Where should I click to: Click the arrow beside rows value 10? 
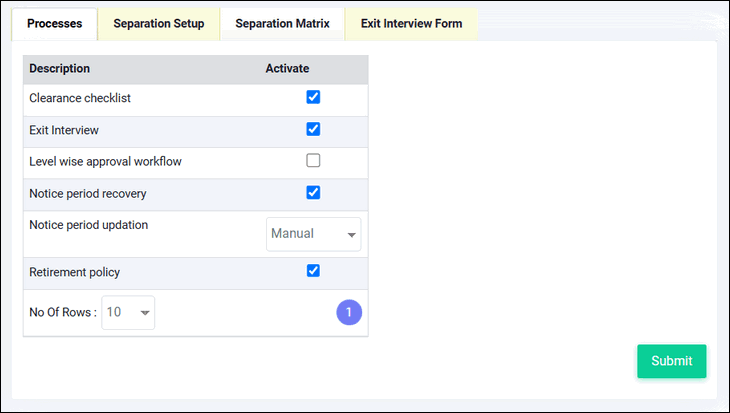point(145,313)
